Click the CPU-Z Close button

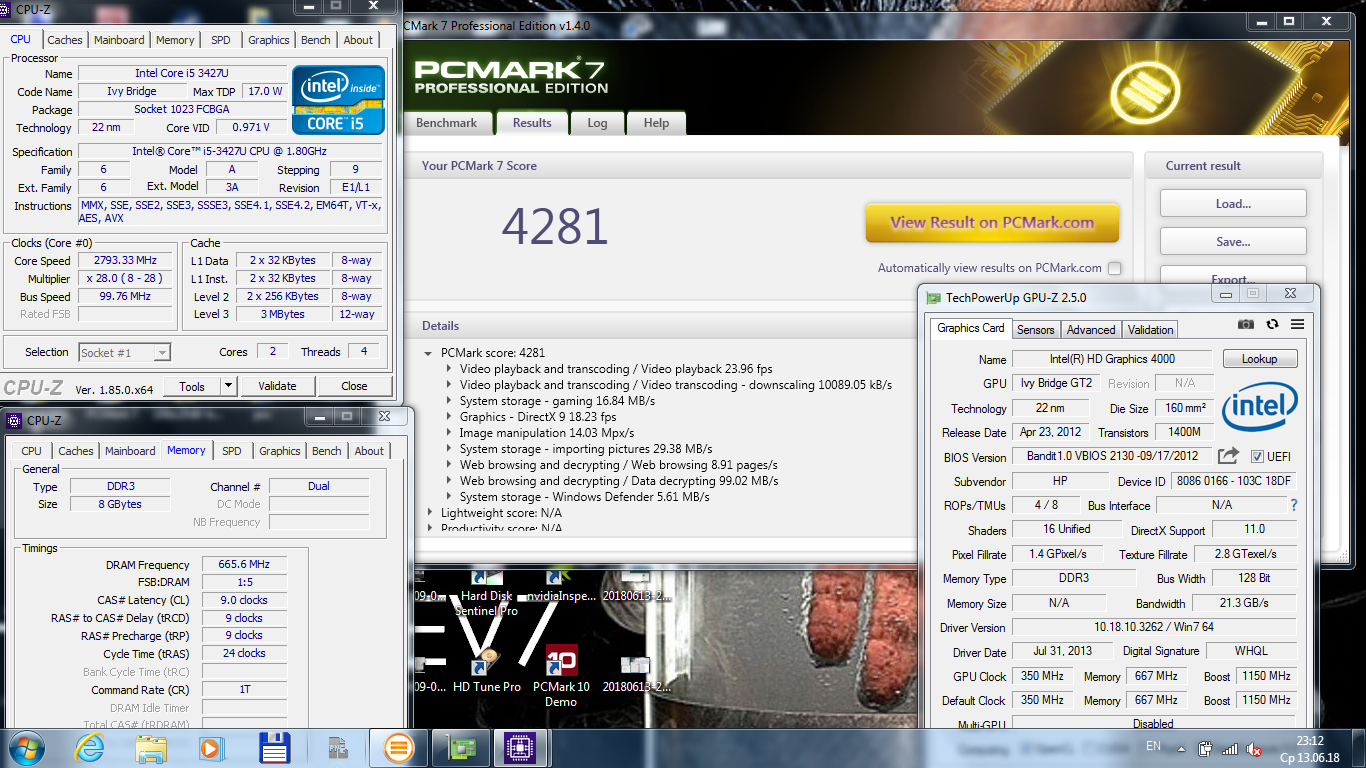point(354,386)
